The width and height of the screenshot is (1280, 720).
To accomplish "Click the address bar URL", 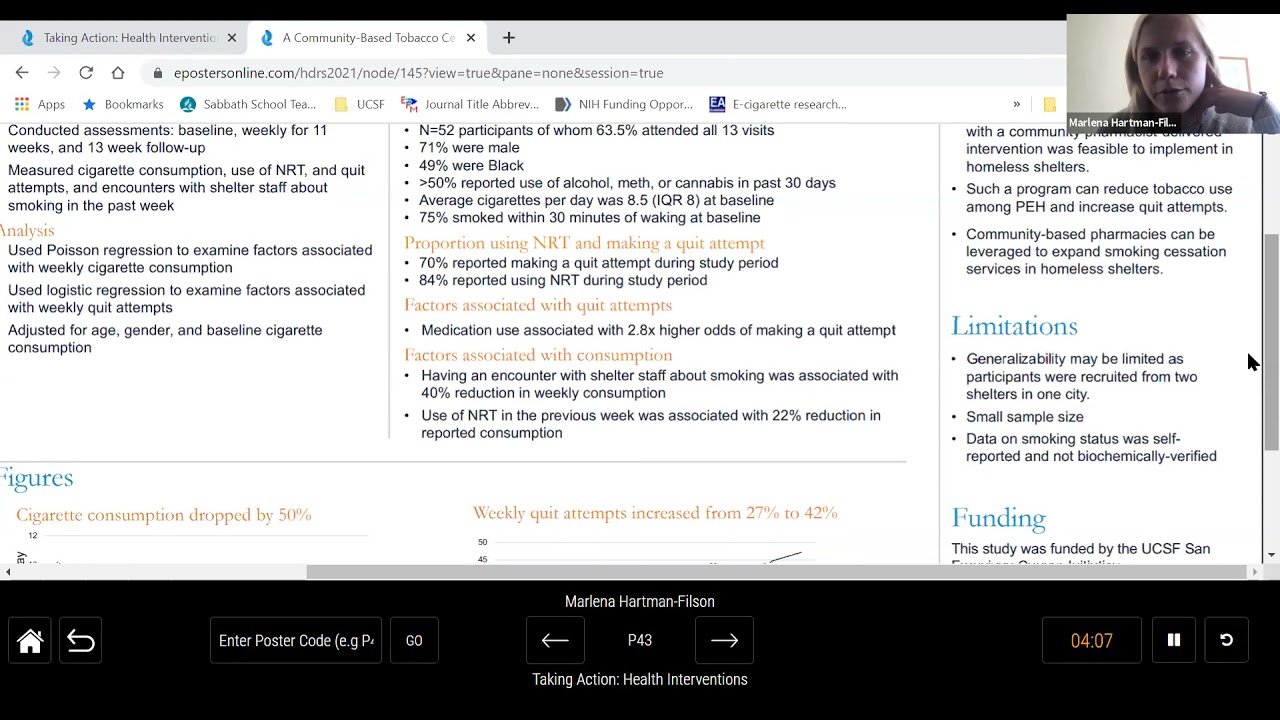I will [419, 73].
